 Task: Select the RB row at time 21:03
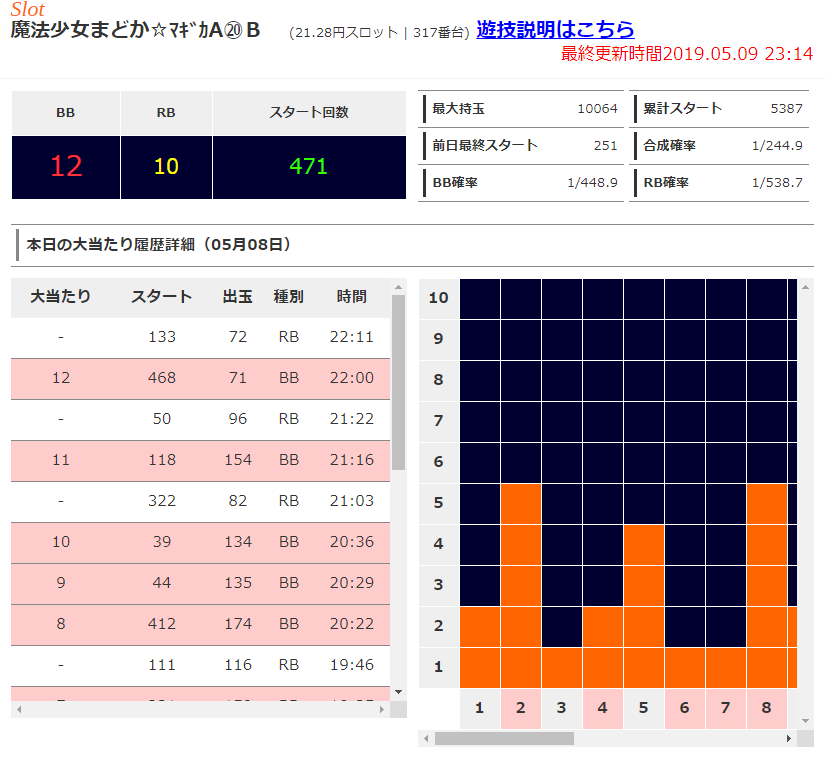point(200,502)
